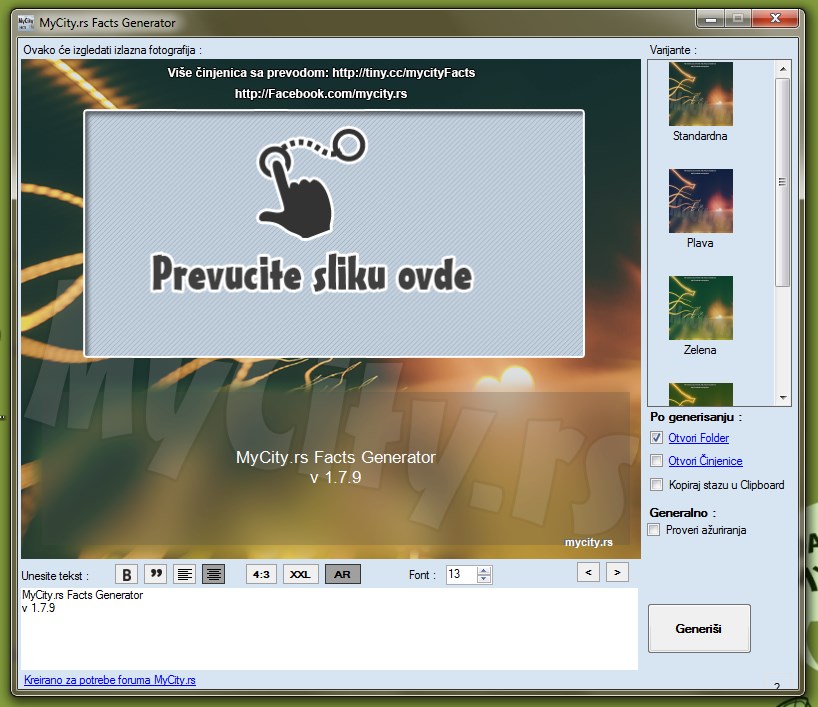Select the Zelena variant thumbnail
Image resolution: width=818 pixels, height=707 pixels.
(x=701, y=308)
